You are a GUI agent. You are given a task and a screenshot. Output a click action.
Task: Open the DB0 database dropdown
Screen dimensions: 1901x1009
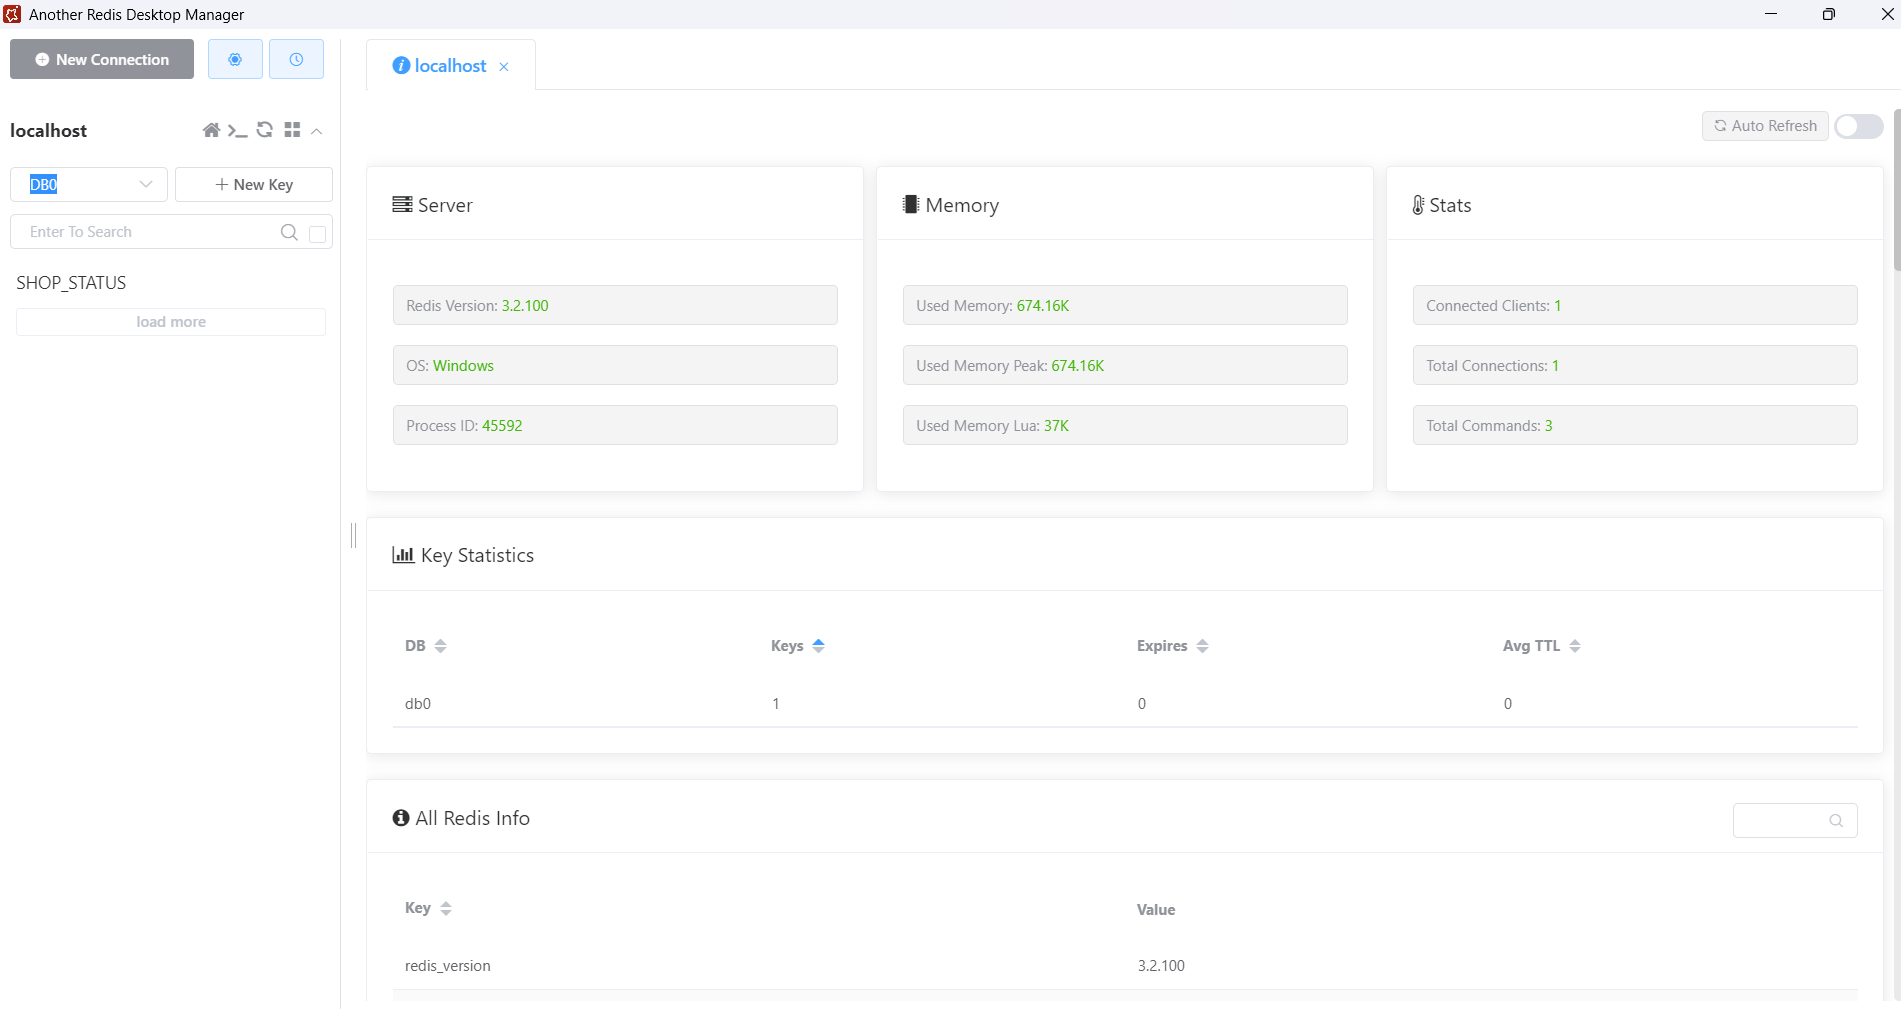[x=89, y=184]
